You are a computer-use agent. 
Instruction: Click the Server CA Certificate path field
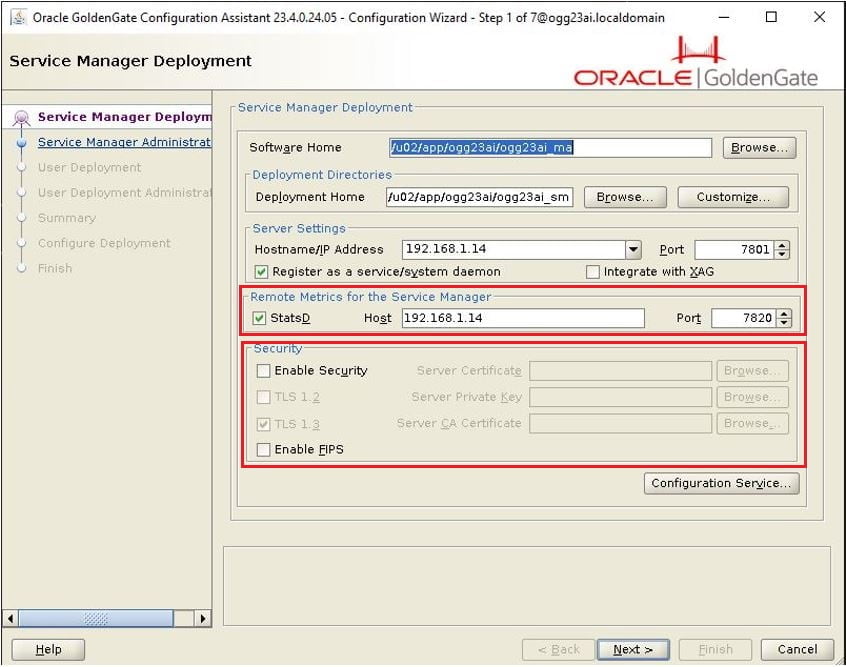tap(620, 424)
